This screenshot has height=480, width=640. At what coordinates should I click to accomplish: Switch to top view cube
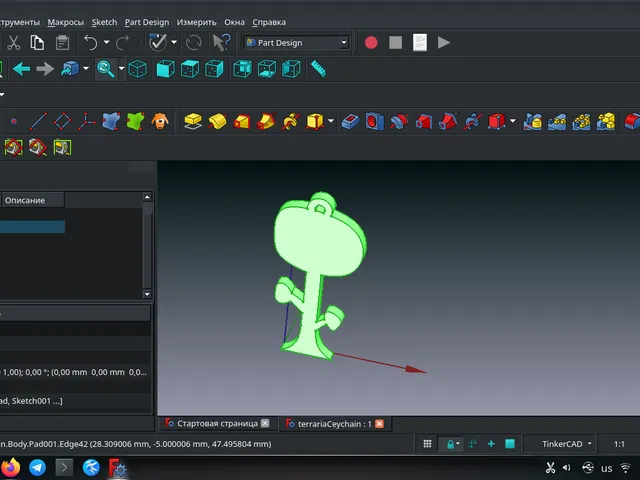(190, 69)
